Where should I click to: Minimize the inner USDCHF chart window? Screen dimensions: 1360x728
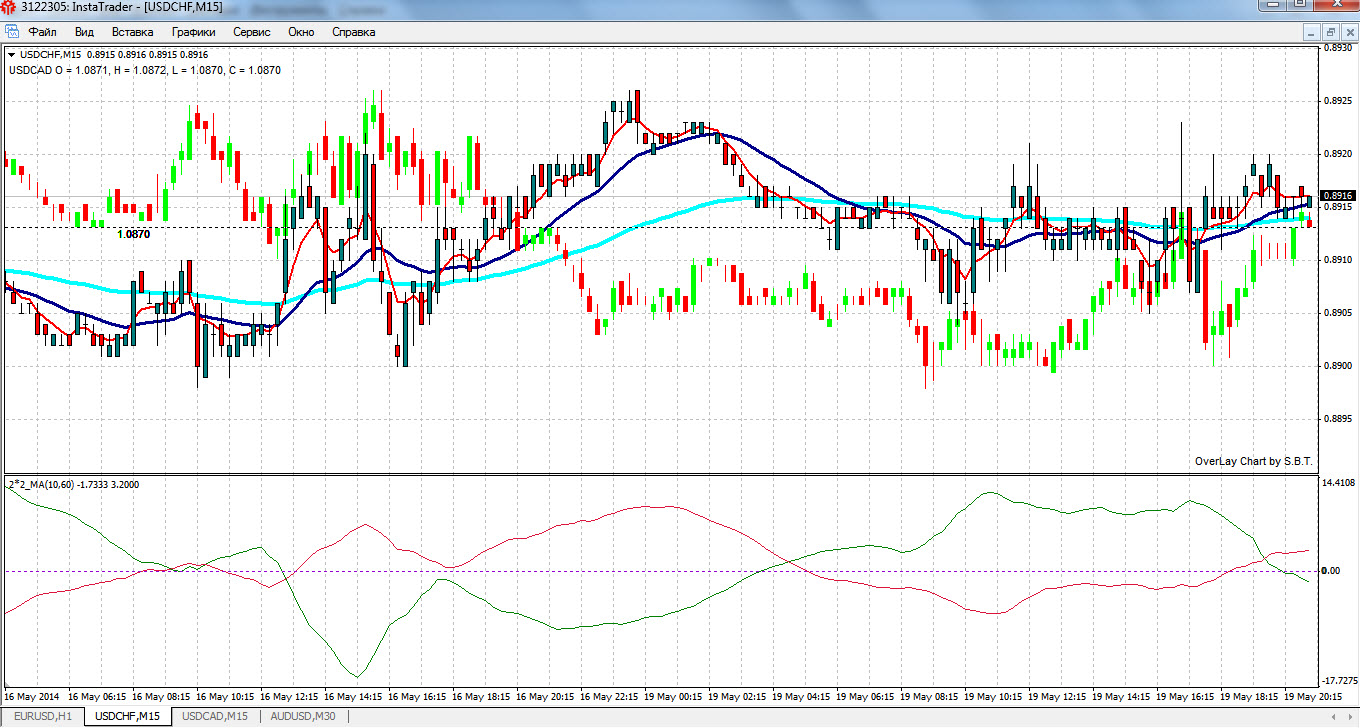(x=1313, y=32)
